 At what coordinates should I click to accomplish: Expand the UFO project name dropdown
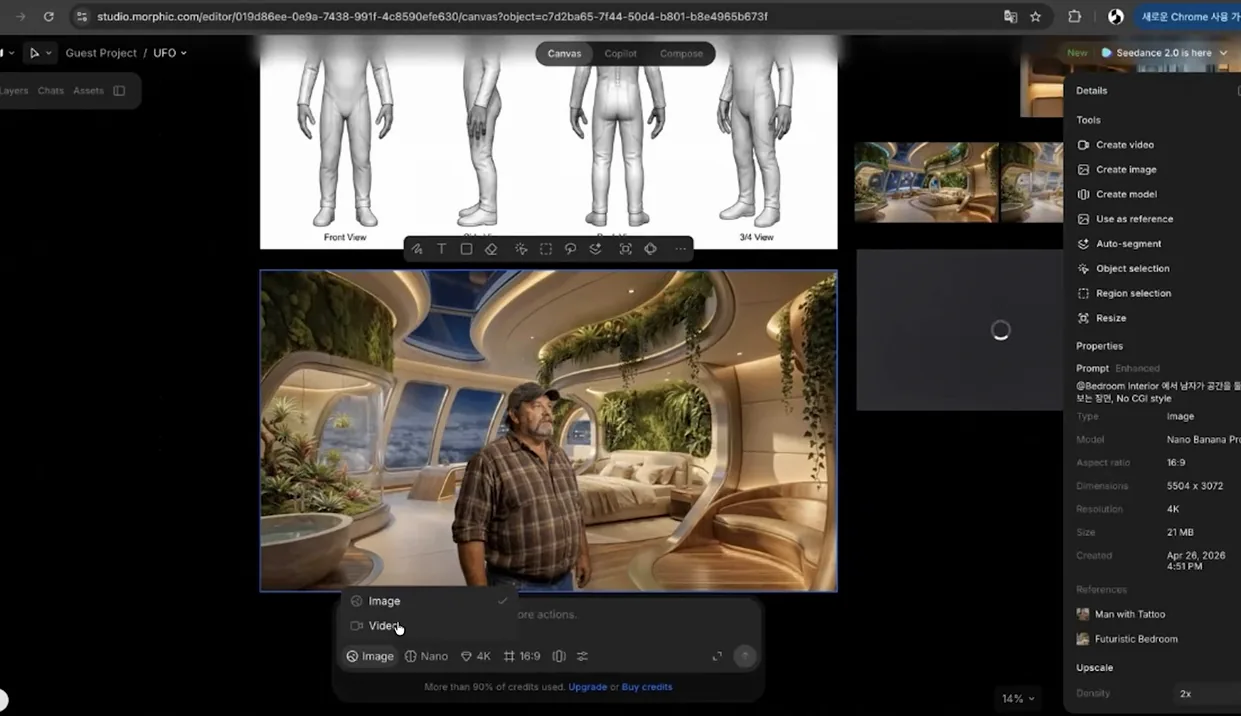tap(170, 53)
